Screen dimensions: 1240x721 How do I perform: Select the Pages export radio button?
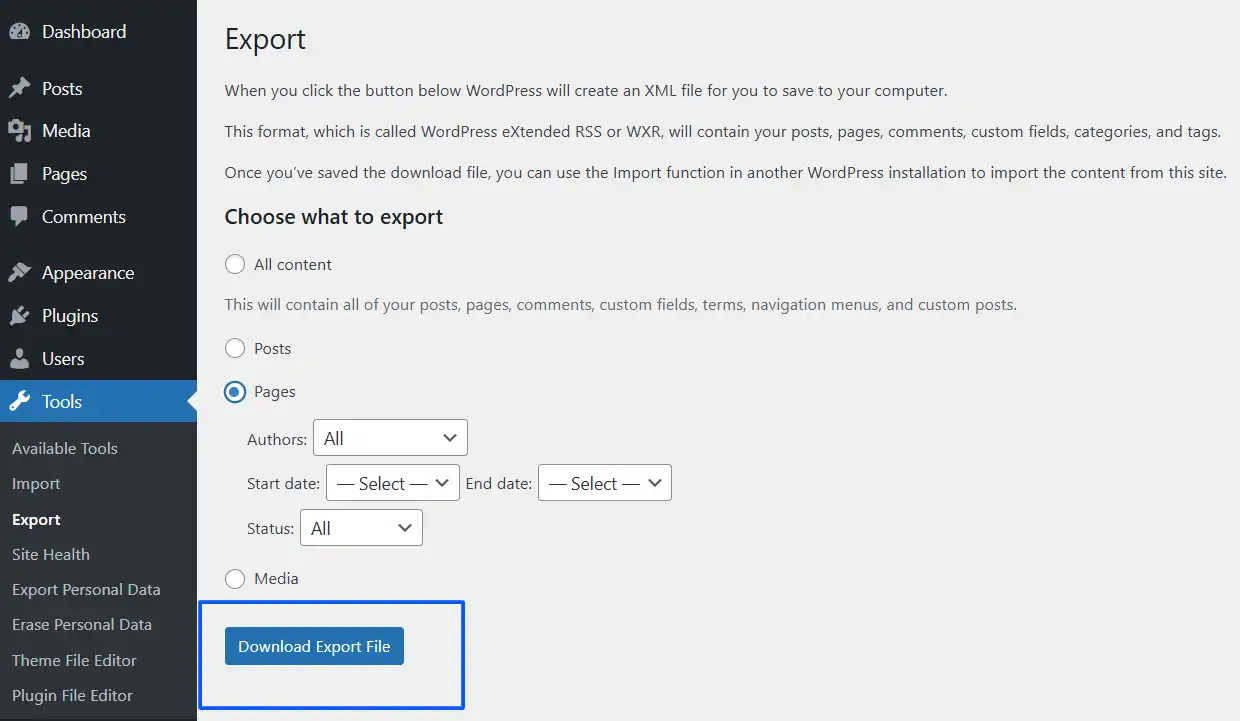click(235, 392)
